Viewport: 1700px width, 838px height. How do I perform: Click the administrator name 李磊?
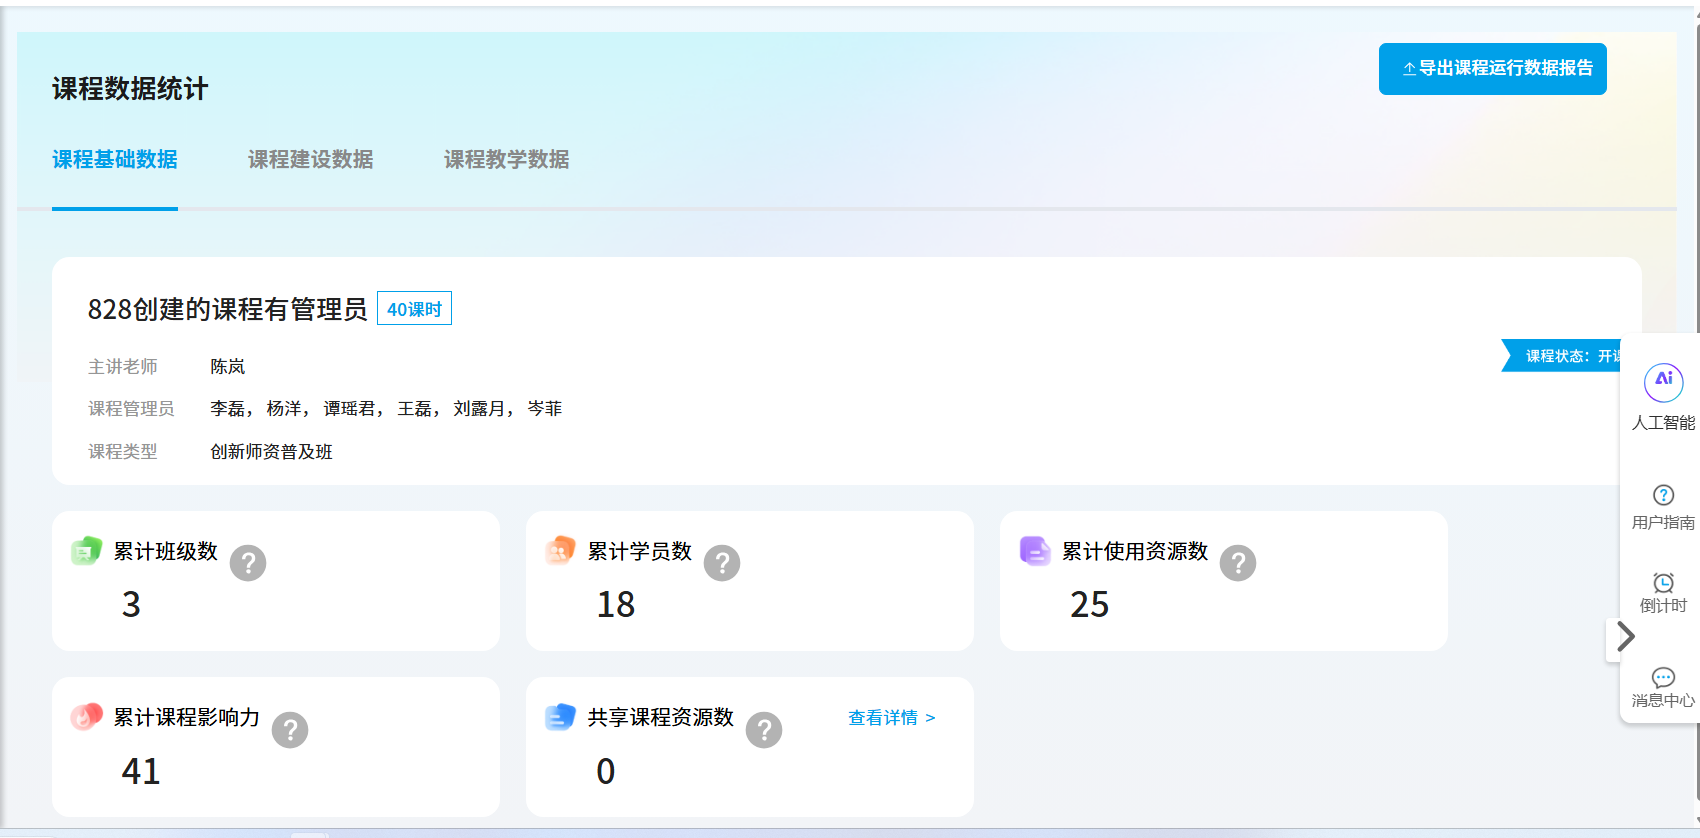point(228,409)
